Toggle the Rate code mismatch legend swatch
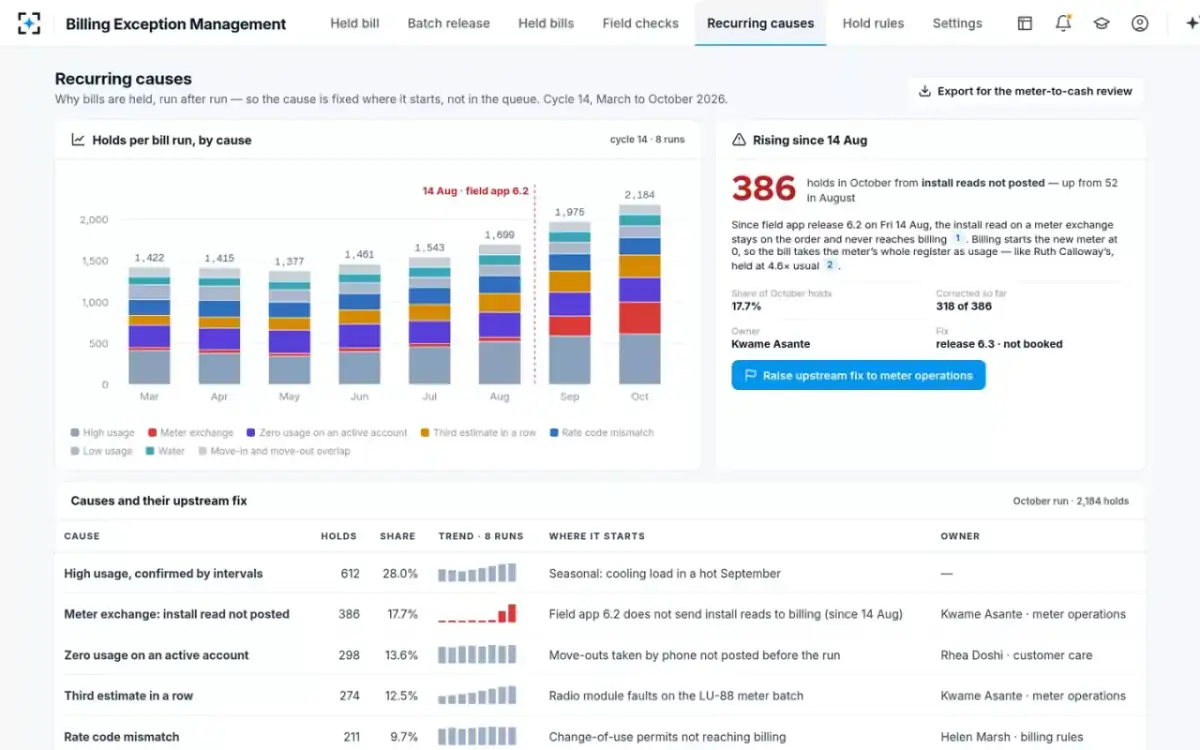Viewport: 1200px width, 750px height. tap(554, 433)
